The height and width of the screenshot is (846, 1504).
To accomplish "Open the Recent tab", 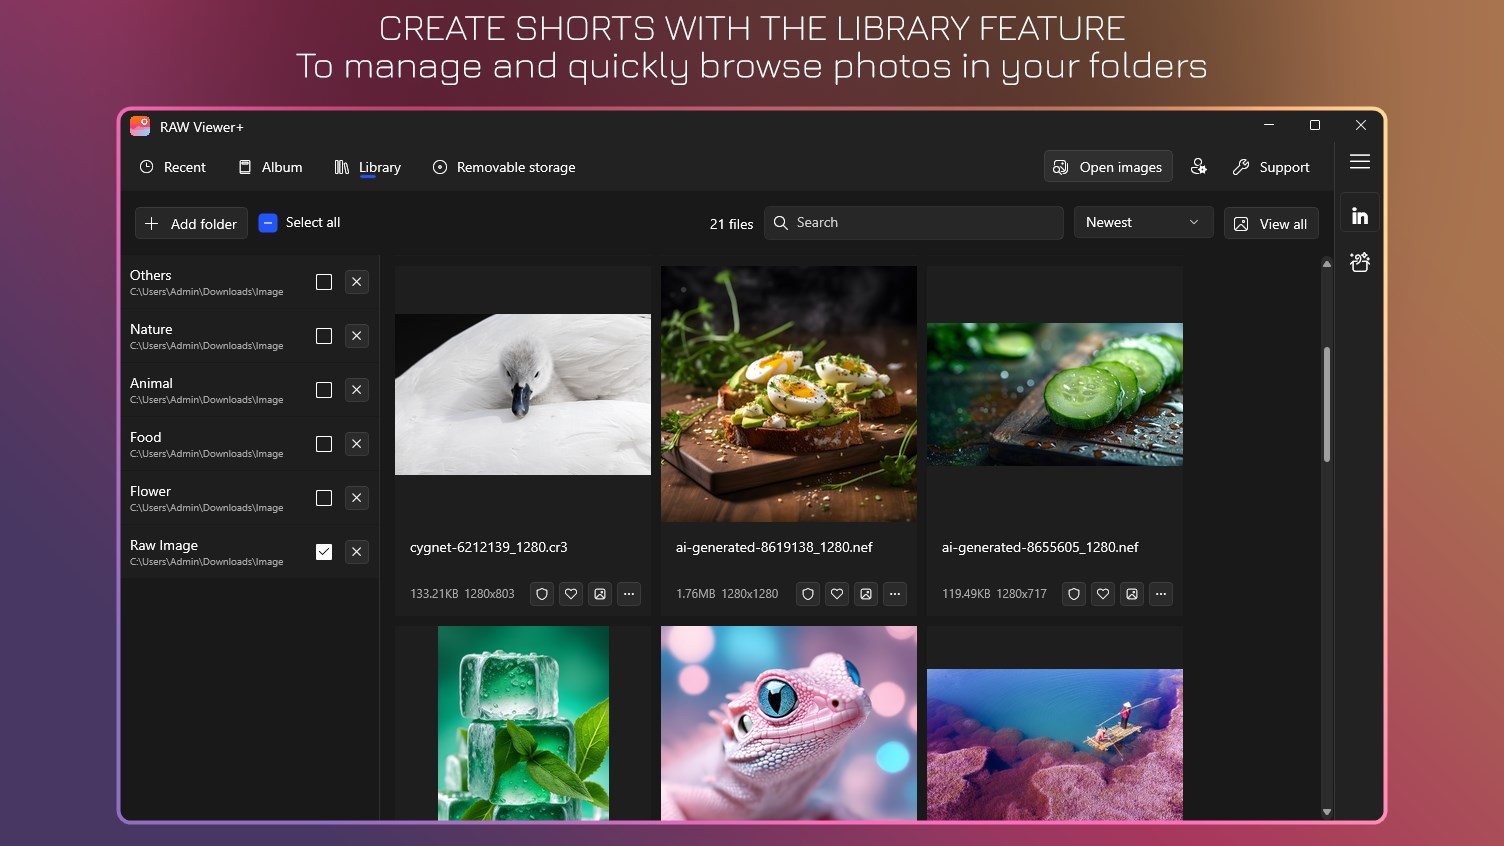I will coord(172,167).
